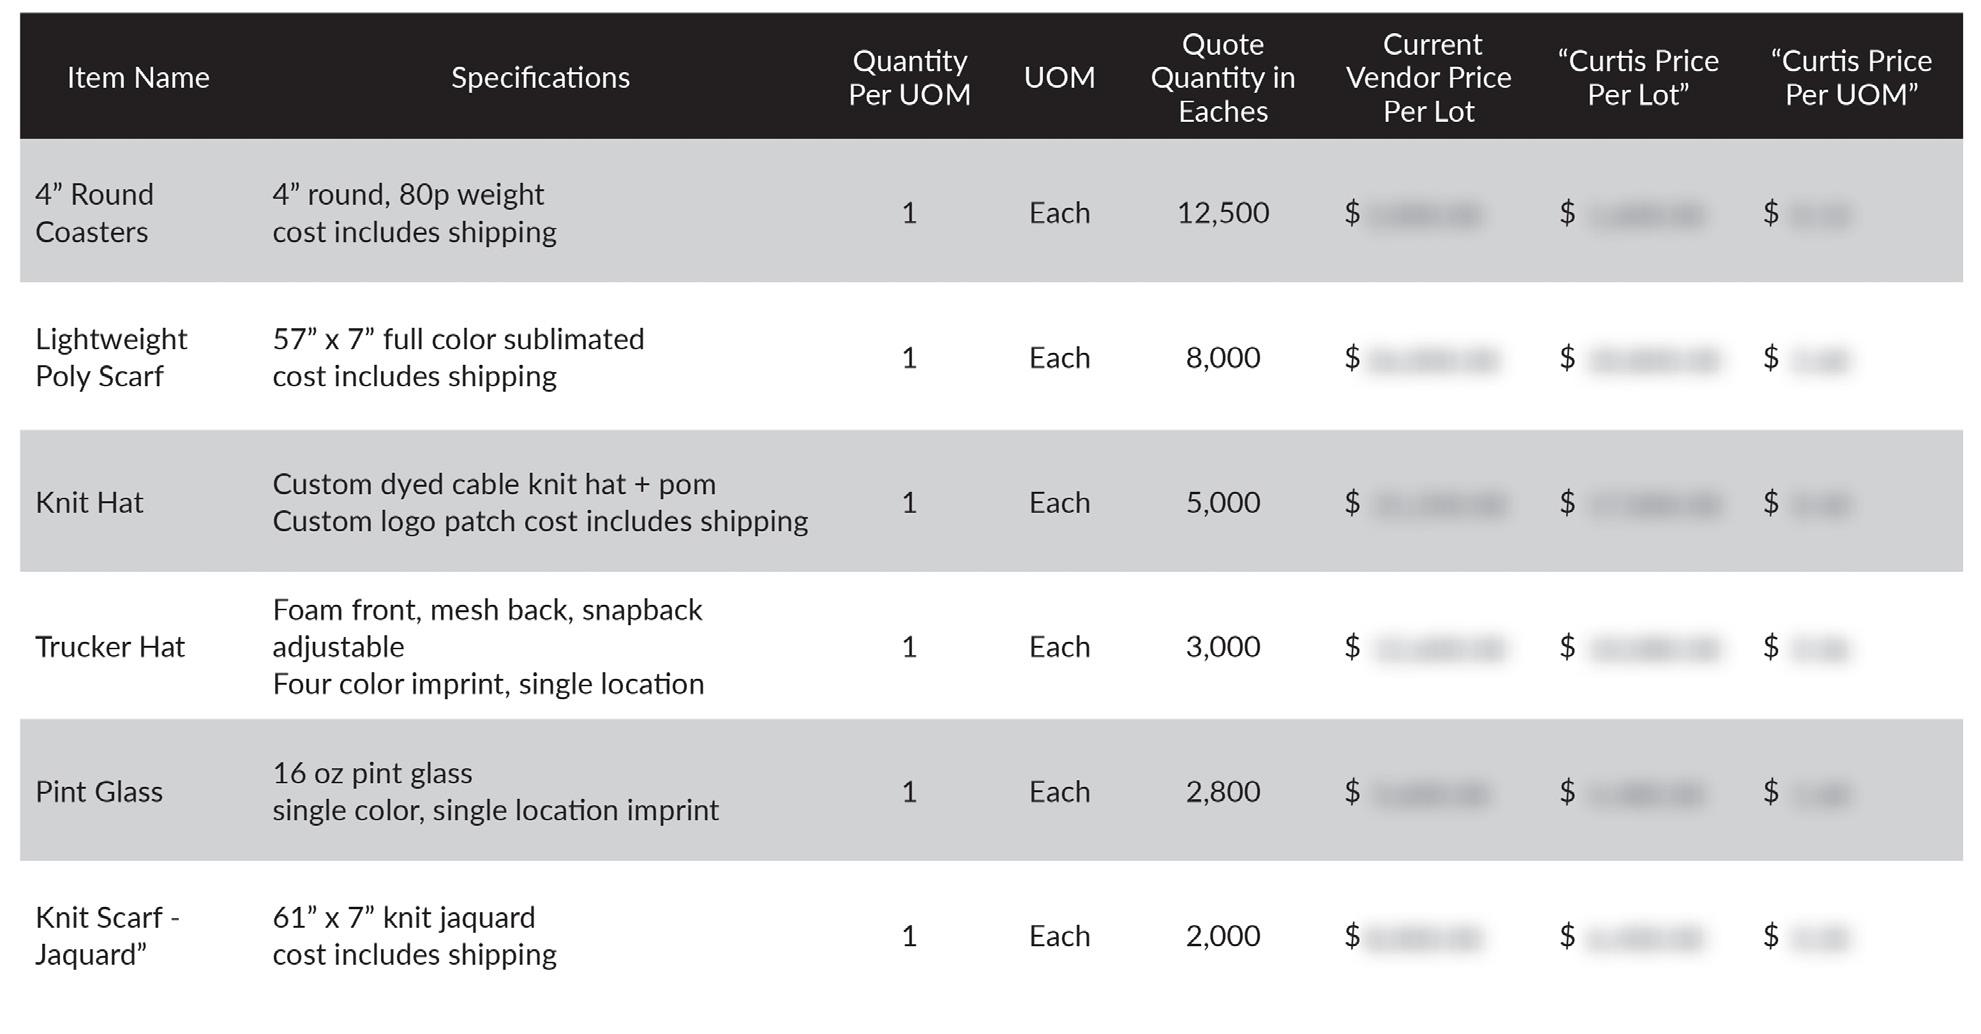Select the 8,000 quote quantity value

1222,357
